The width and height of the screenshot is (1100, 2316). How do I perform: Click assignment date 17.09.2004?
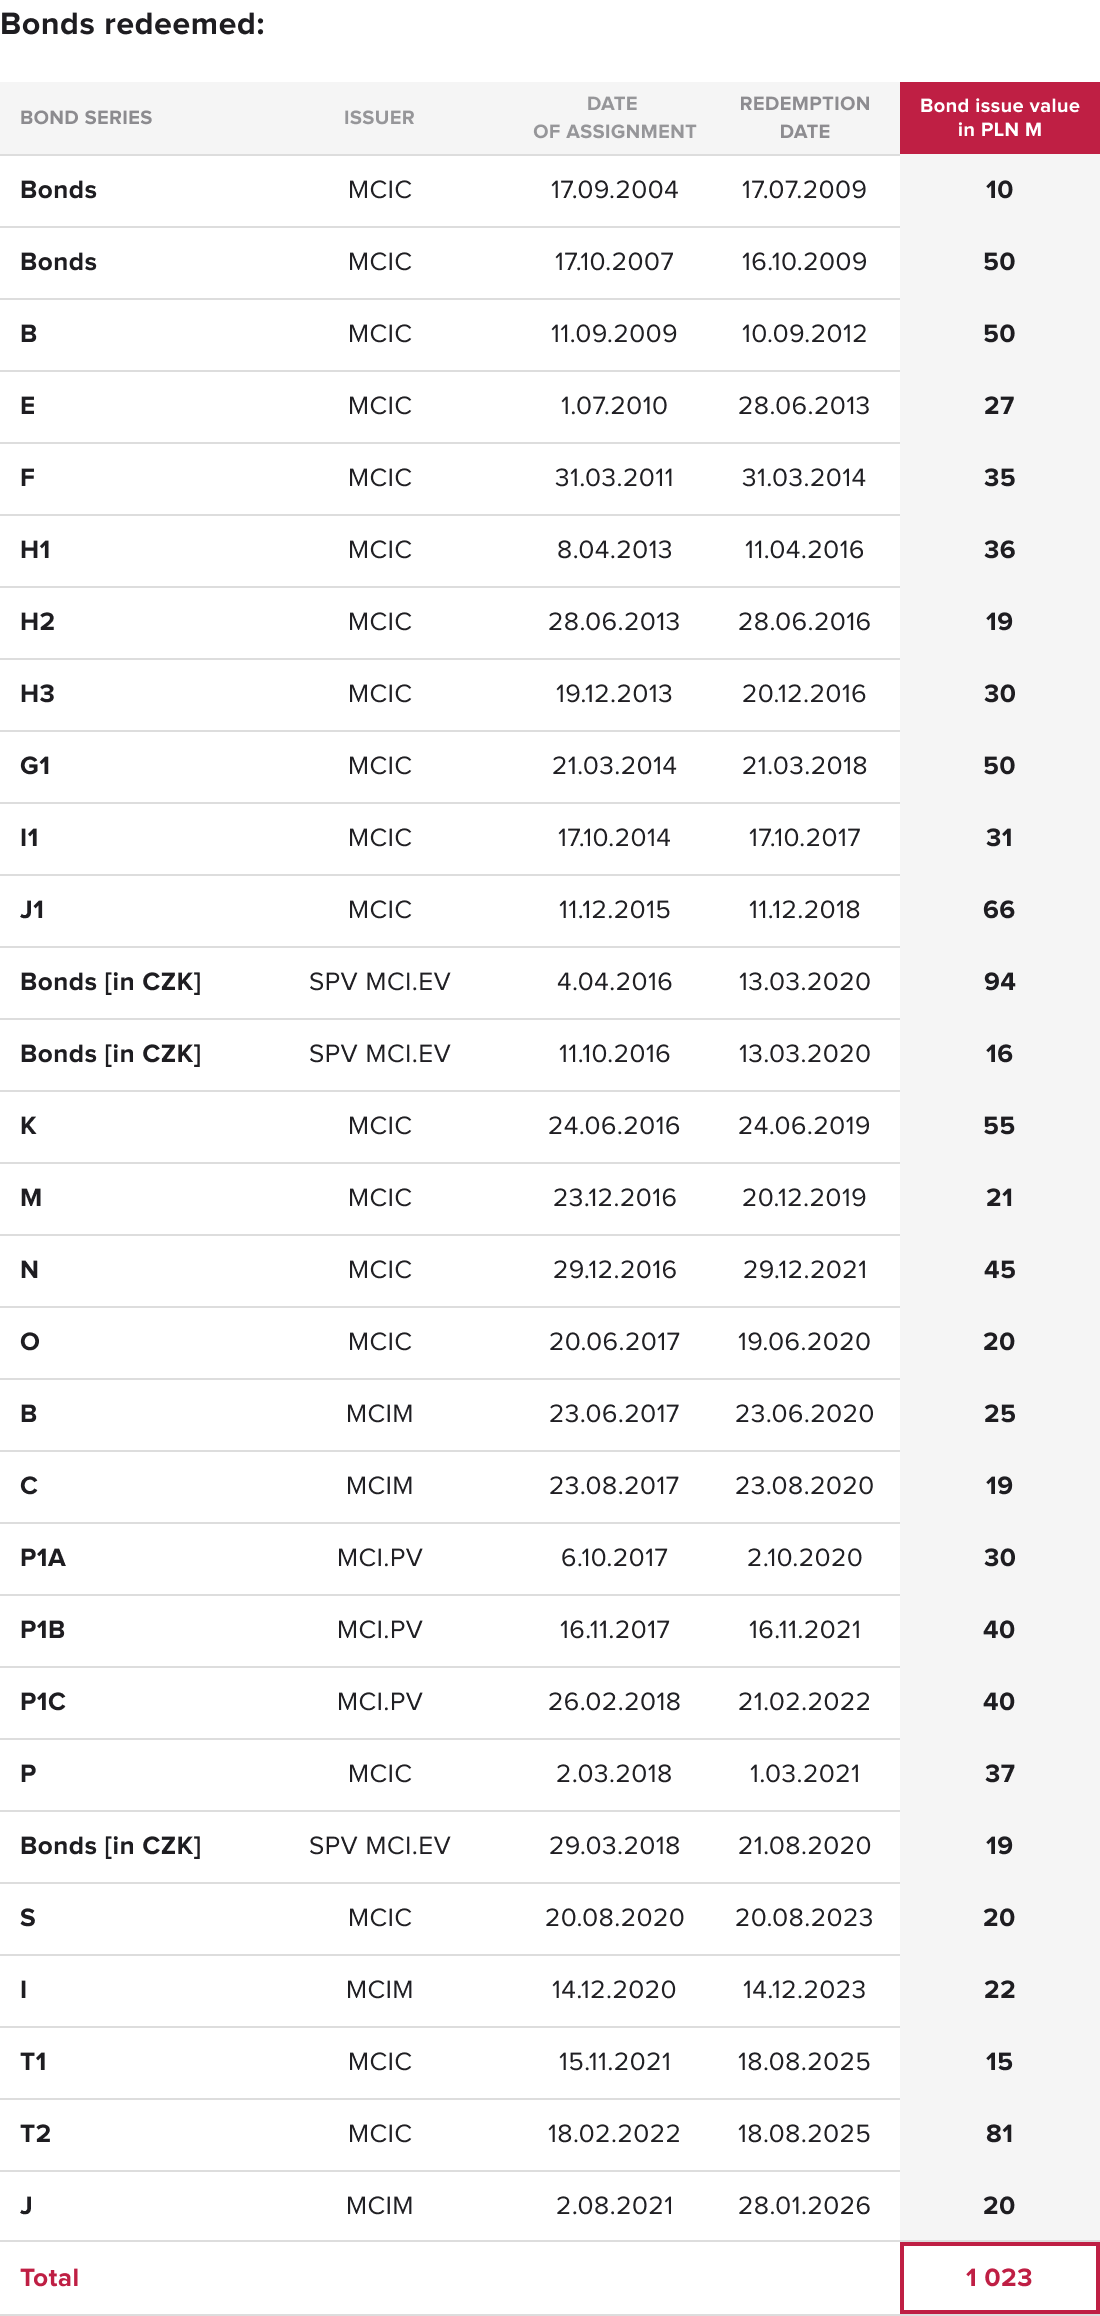tap(614, 190)
